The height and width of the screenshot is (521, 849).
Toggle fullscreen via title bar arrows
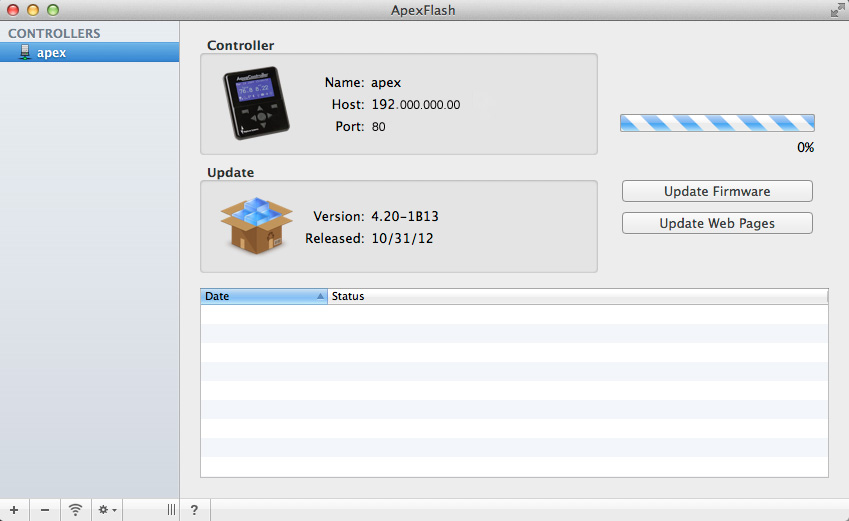[x=838, y=10]
